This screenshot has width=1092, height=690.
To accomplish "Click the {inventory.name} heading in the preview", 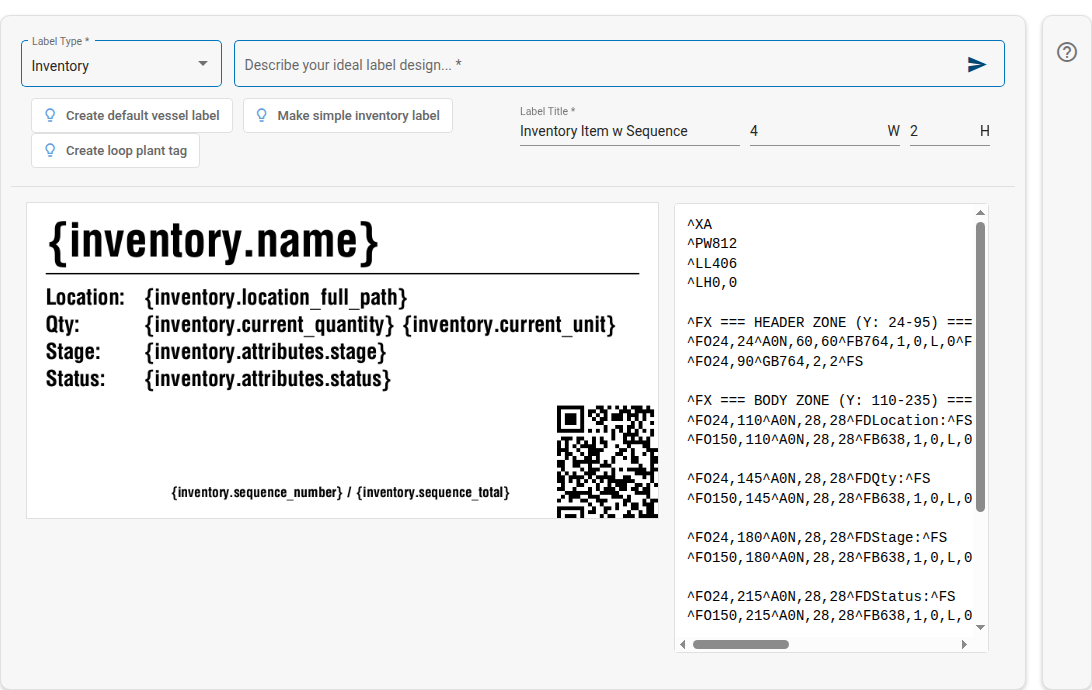I will [212, 242].
